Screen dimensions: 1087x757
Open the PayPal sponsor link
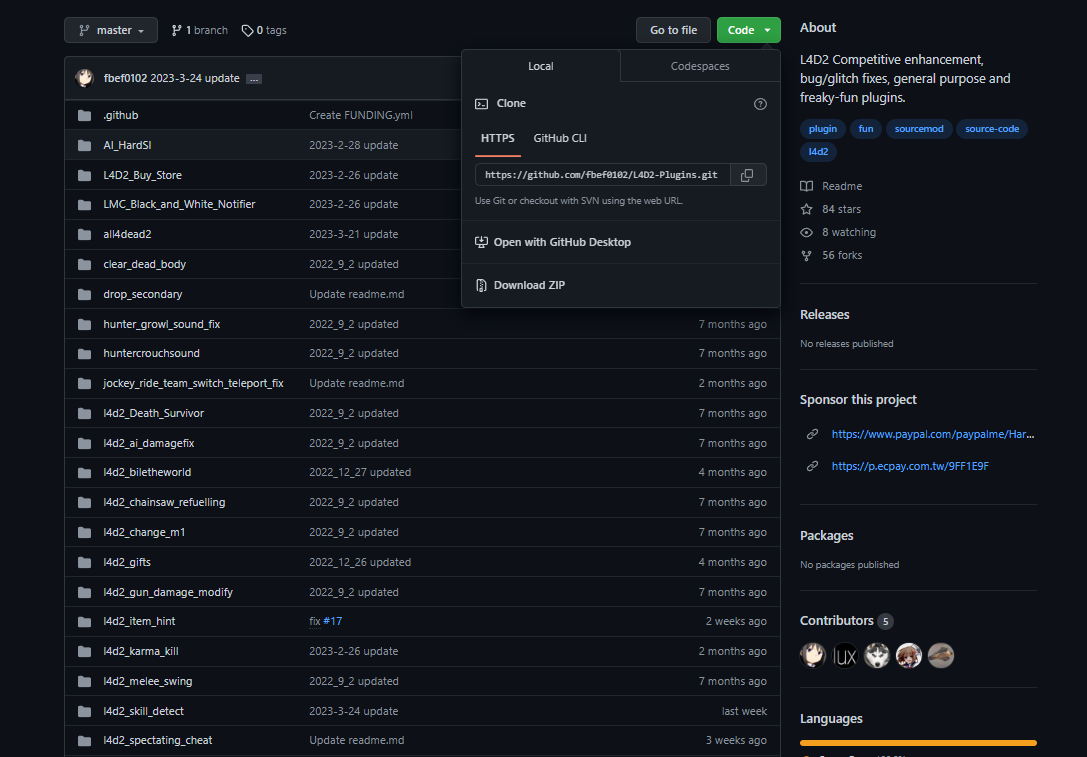[x=932, y=434]
